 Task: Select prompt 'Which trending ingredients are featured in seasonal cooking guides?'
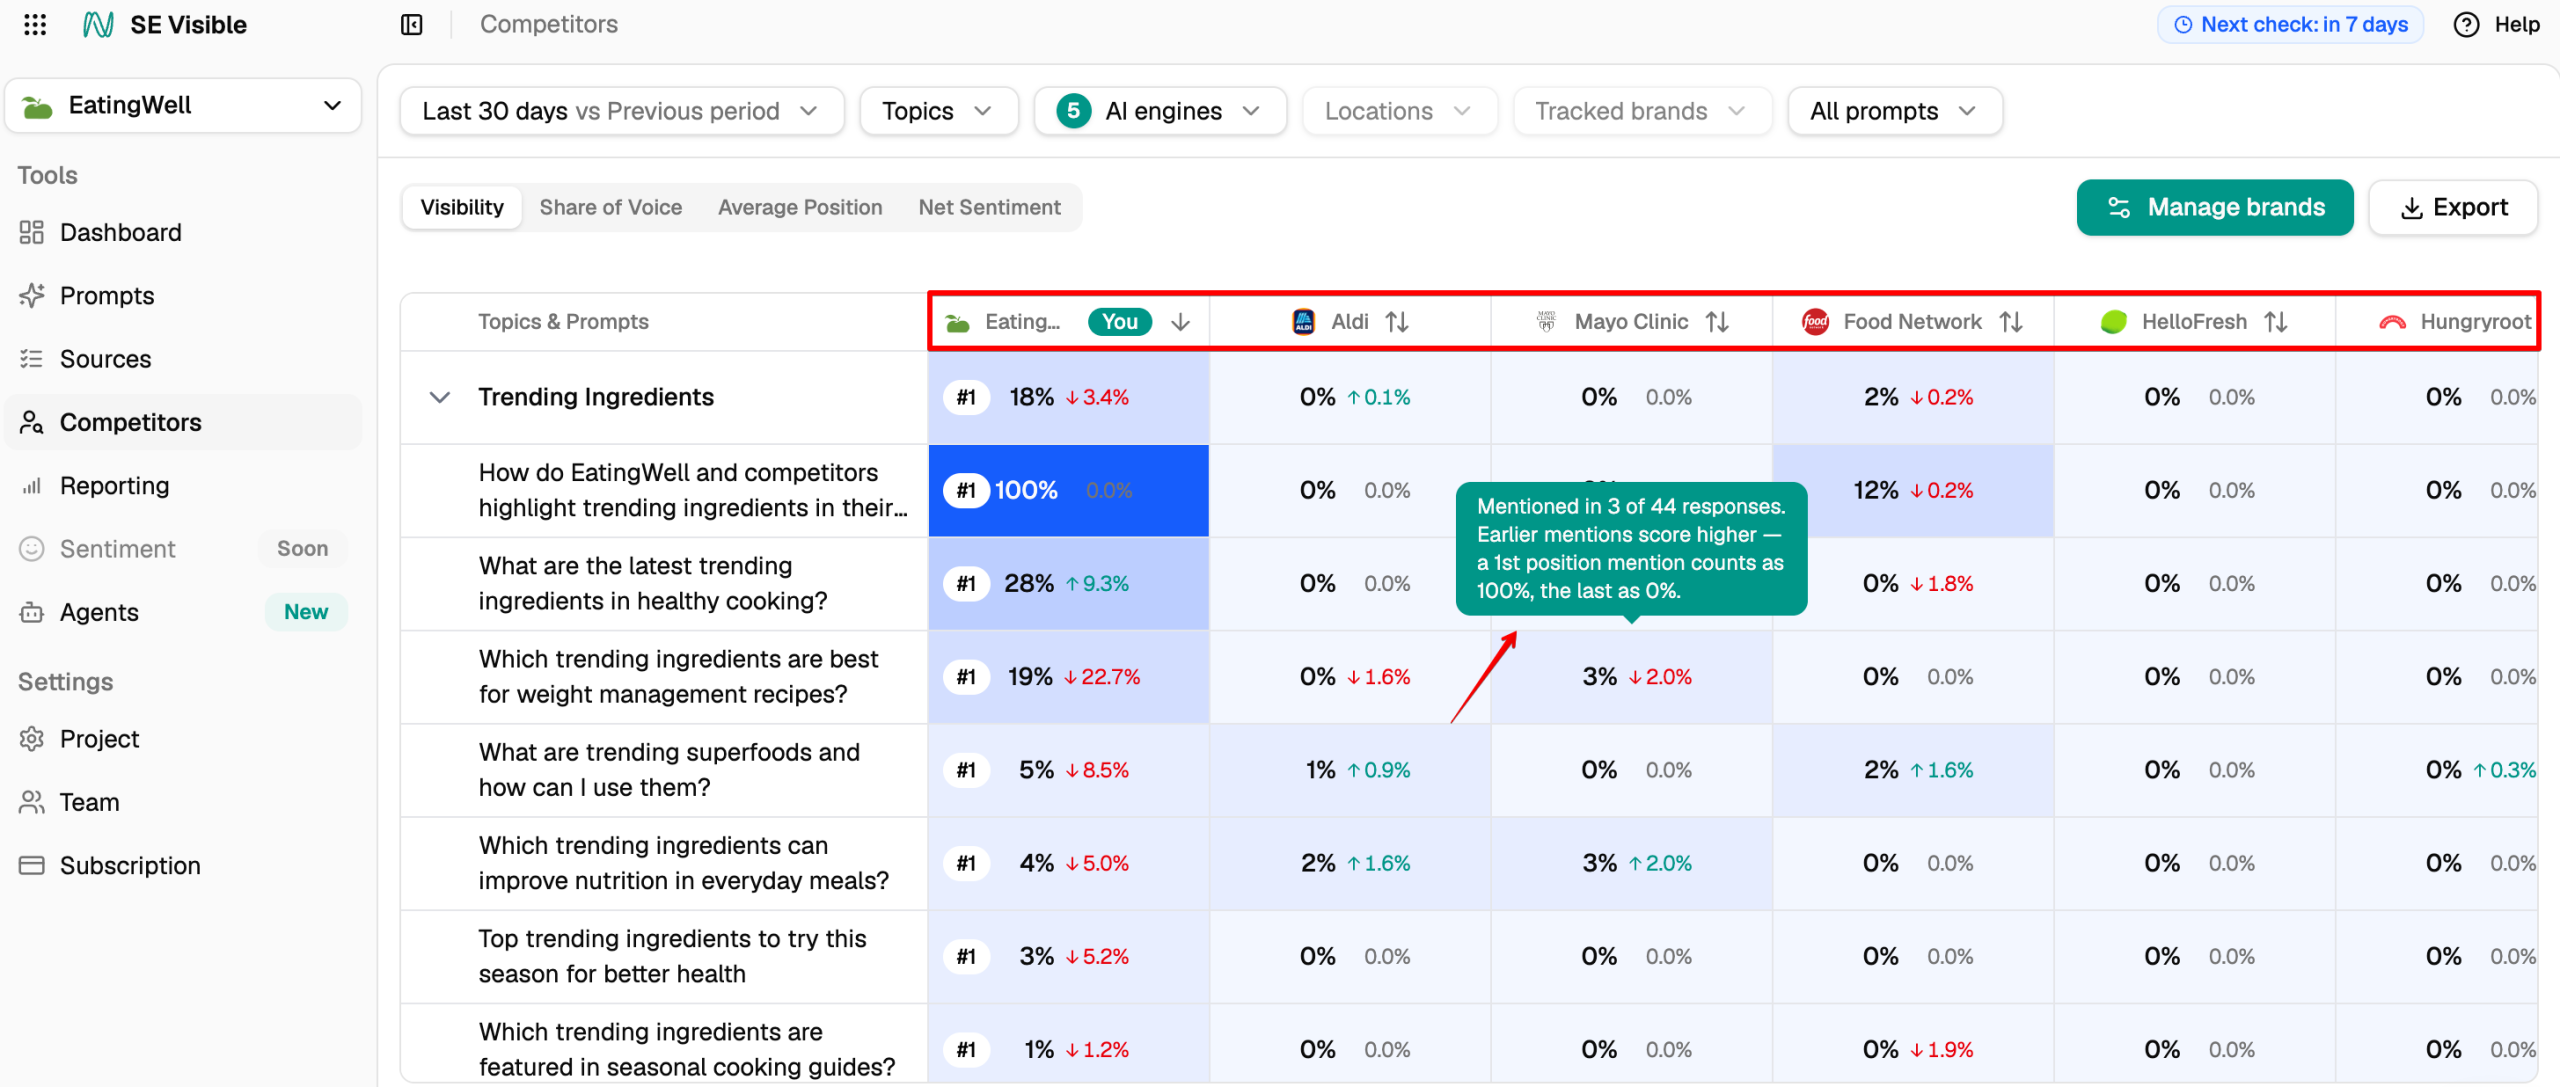pos(686,1048)
